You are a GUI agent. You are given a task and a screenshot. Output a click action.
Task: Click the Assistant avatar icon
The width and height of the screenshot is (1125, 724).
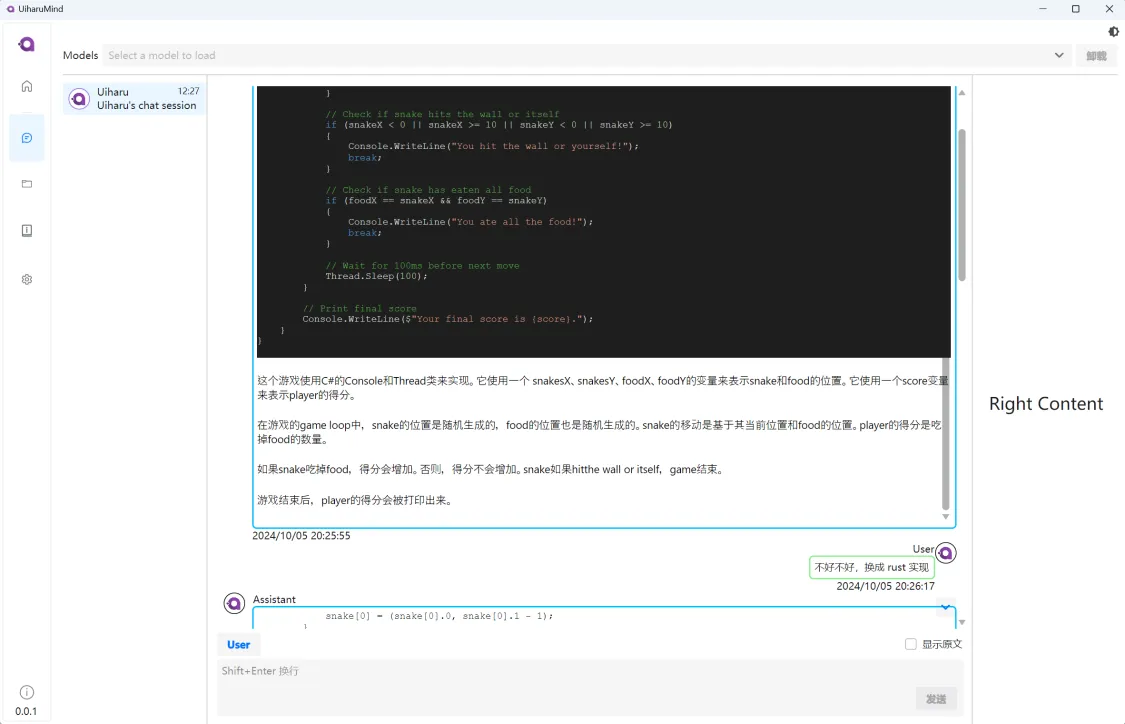tap(234, 603)
